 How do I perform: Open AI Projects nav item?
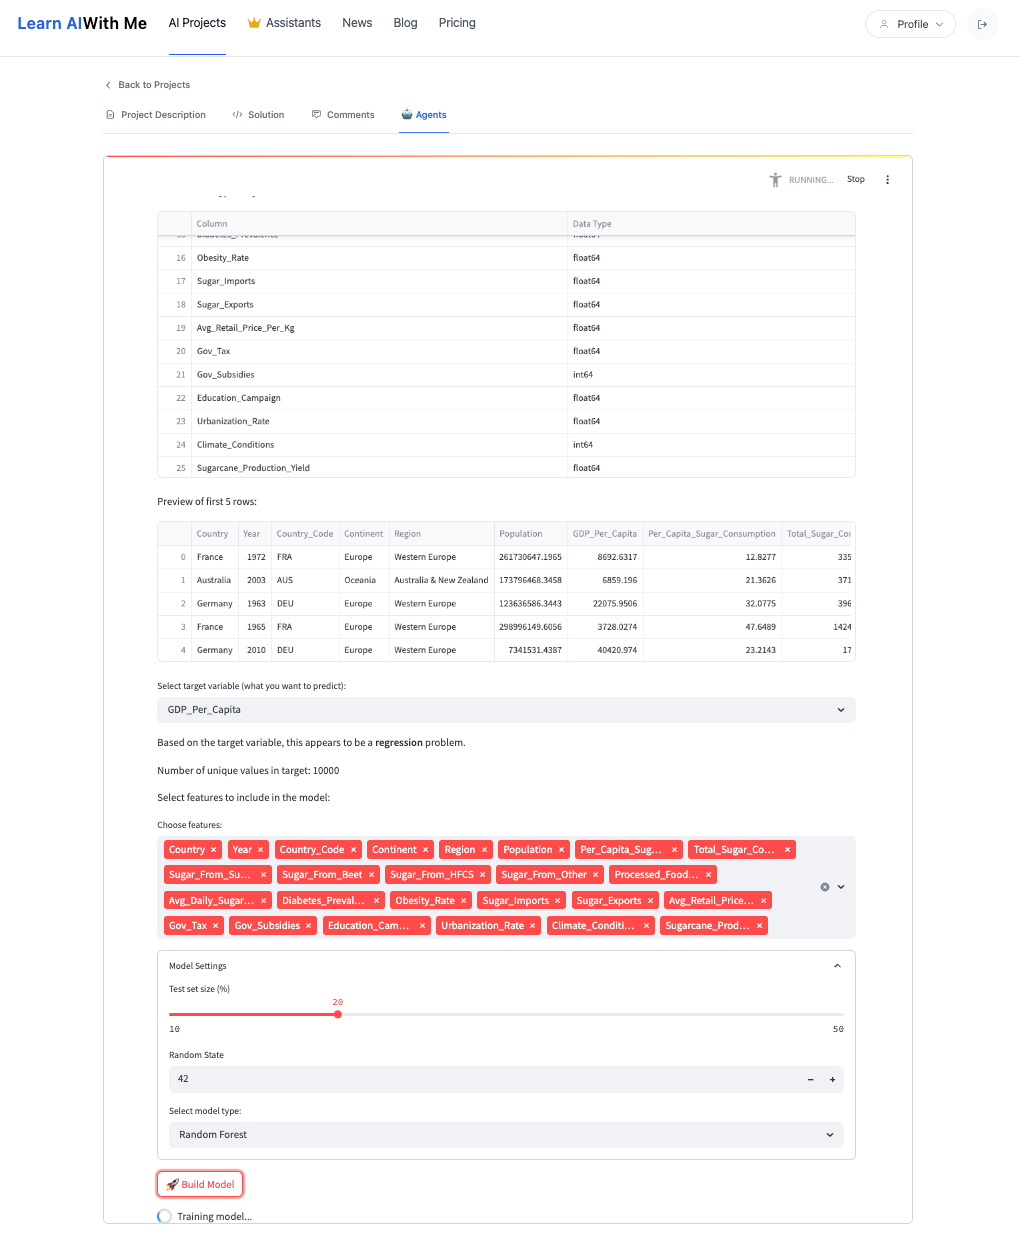click(x=197, y=23)
